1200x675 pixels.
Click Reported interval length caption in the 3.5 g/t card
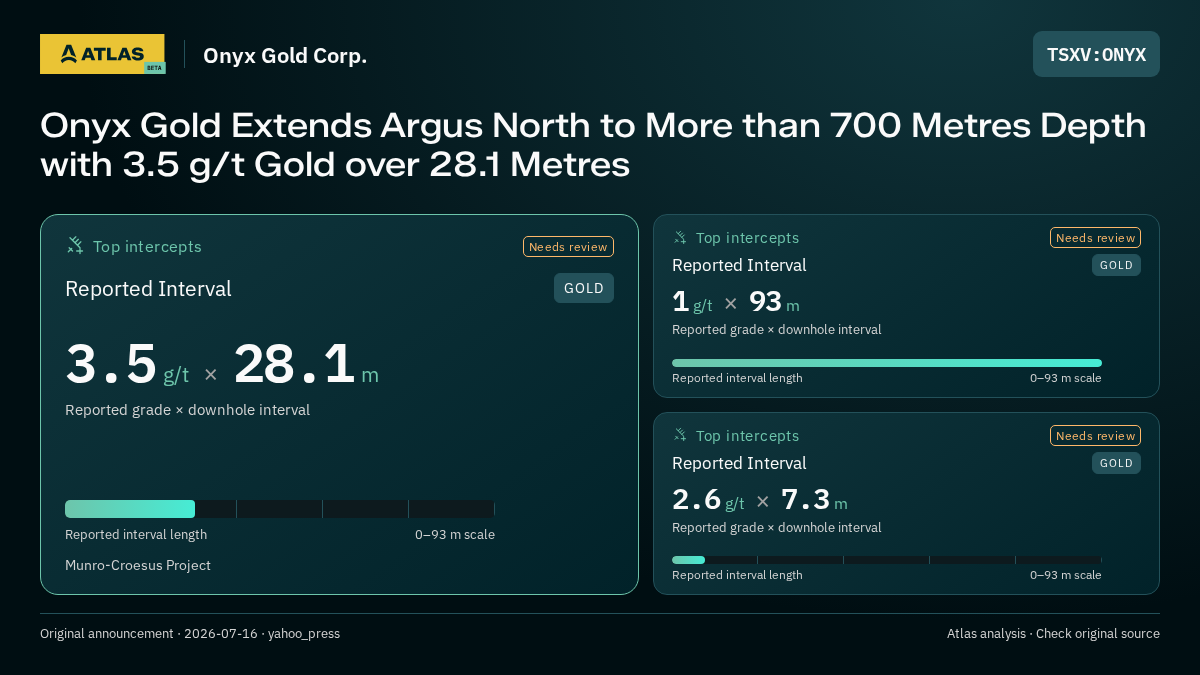point(136,534)
